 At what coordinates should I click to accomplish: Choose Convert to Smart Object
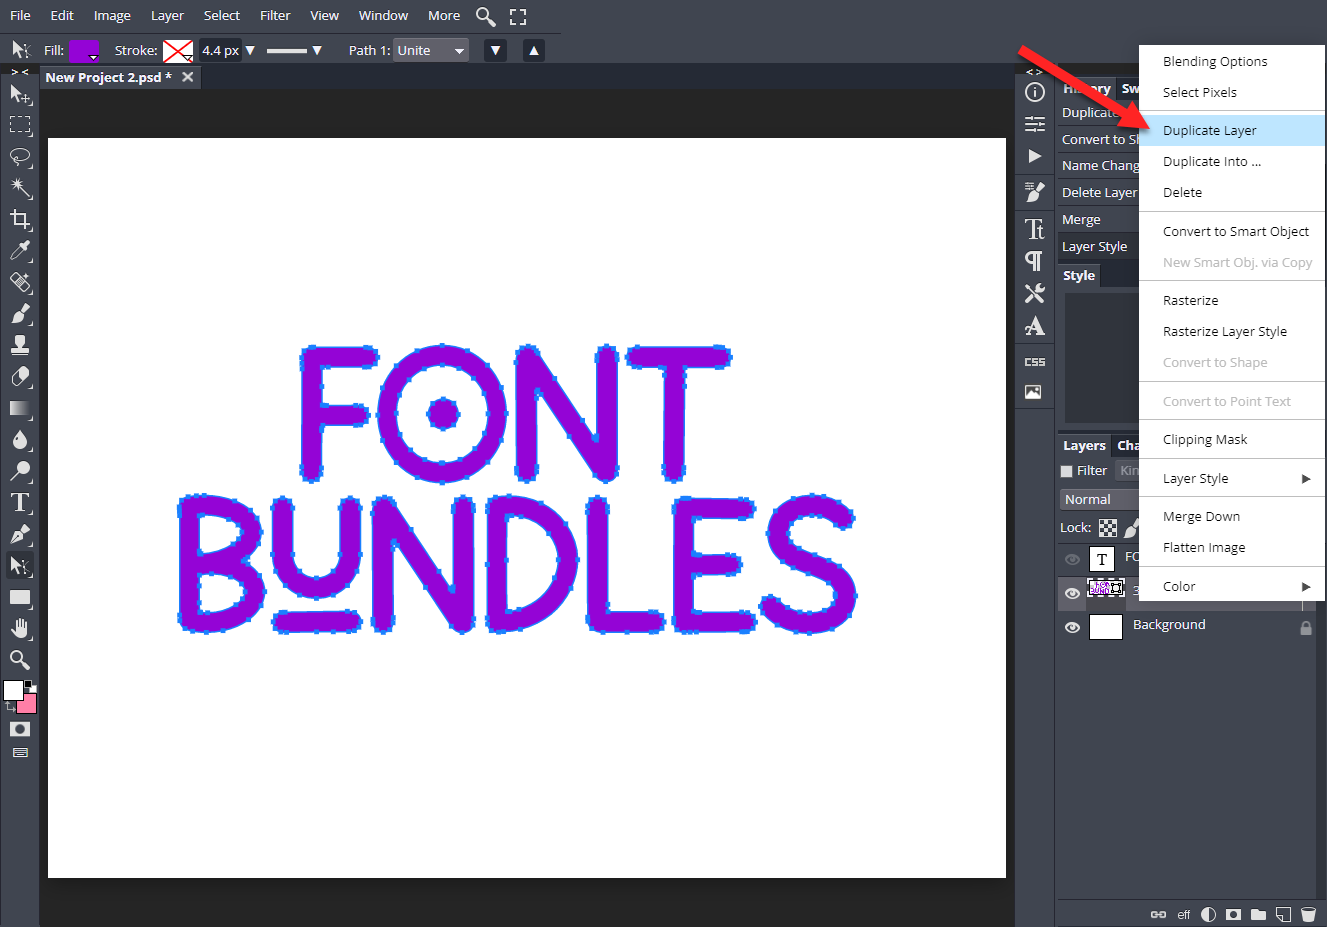[1232, 231]
